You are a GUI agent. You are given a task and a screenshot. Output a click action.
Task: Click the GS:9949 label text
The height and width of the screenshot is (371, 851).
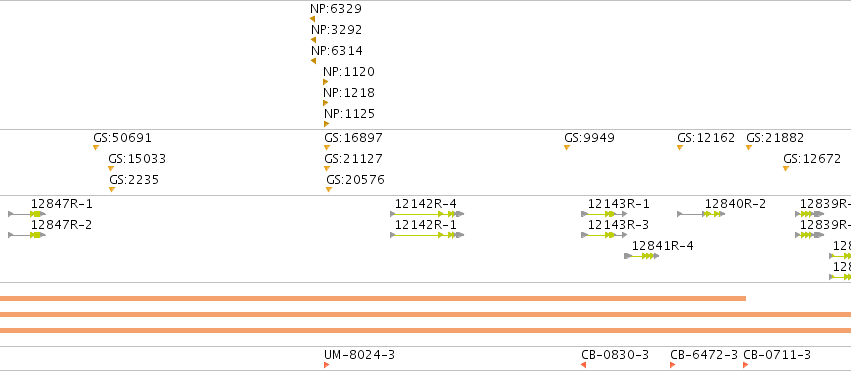tap(589, 138)
